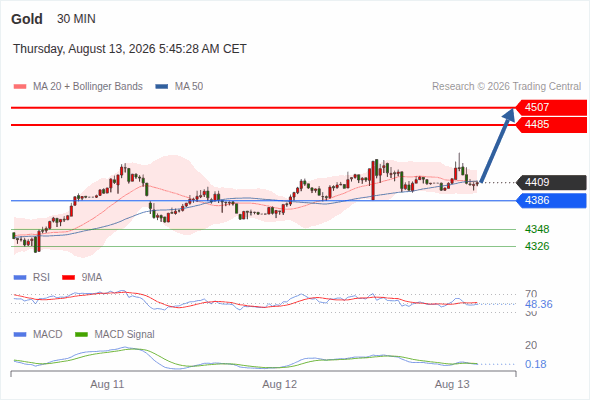Click the RSI blue legend swatch
This screenshot has width=590, height=400.
tap(20, 278)
